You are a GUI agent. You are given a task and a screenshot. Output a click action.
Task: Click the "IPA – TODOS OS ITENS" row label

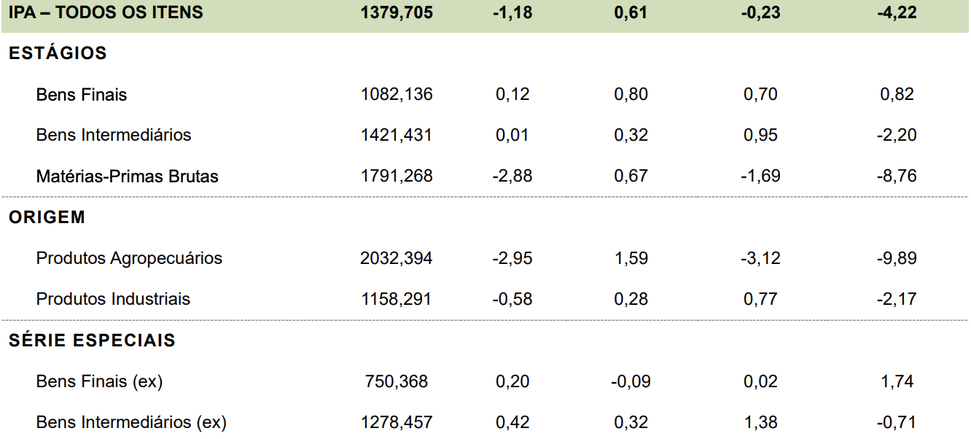coord(105,13)
